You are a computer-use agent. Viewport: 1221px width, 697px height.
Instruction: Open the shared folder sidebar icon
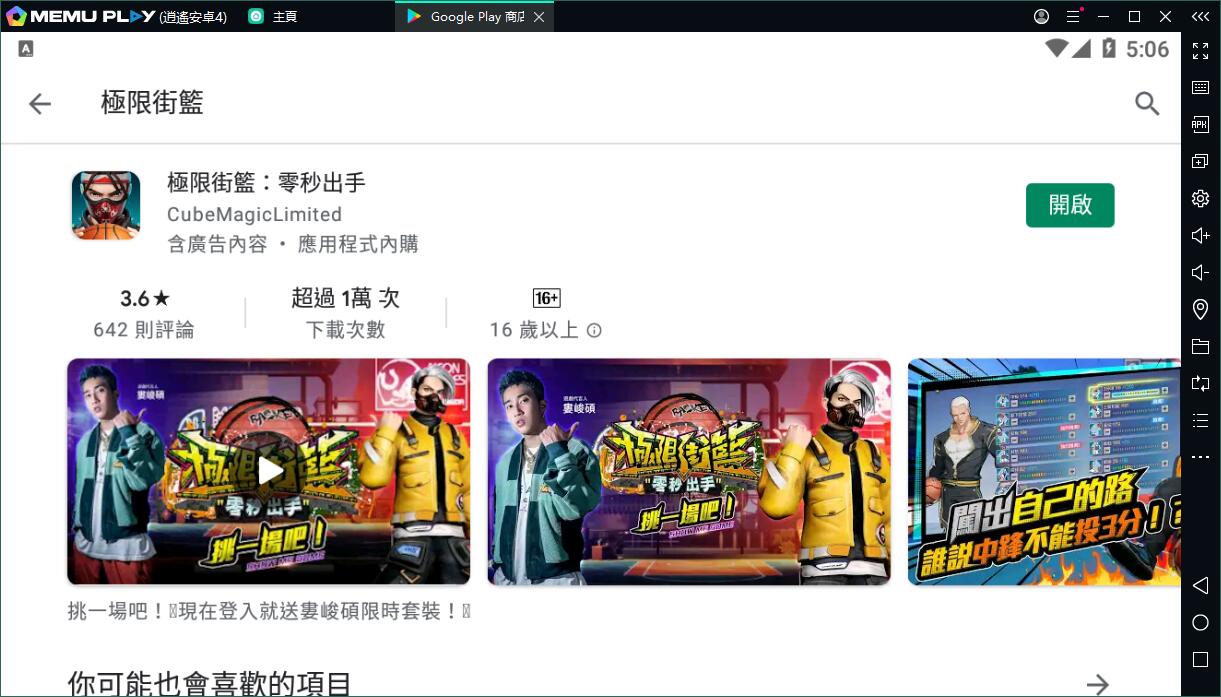[1200, 347]
